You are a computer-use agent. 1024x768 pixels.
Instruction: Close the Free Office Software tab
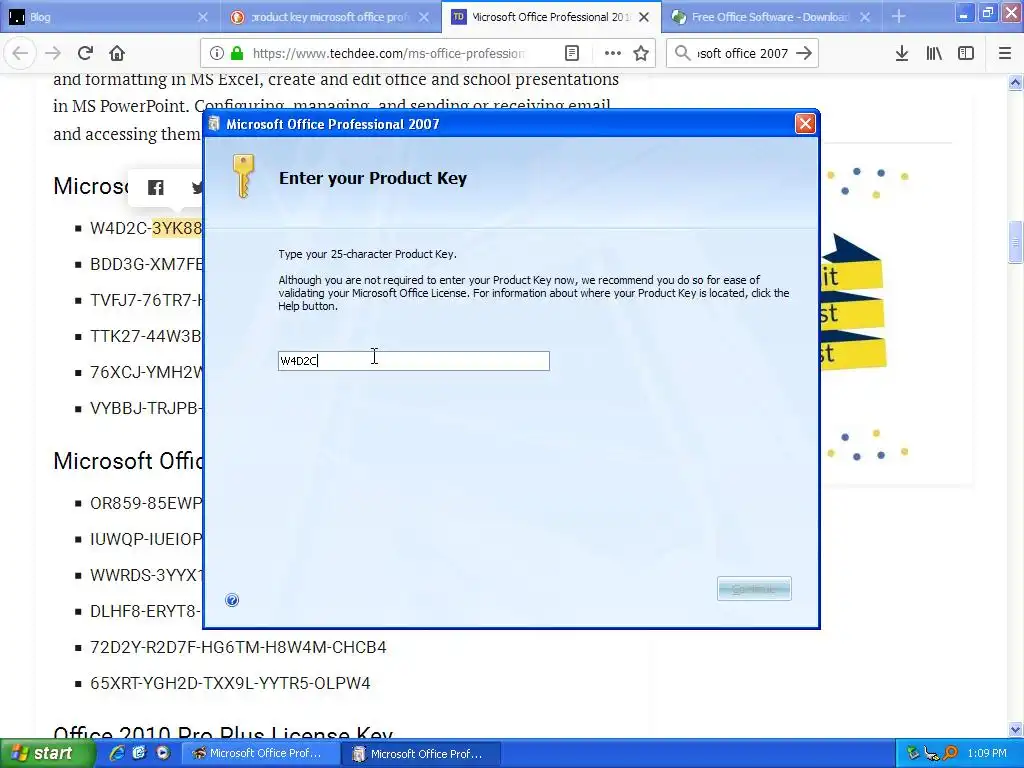tap(865, 17)
